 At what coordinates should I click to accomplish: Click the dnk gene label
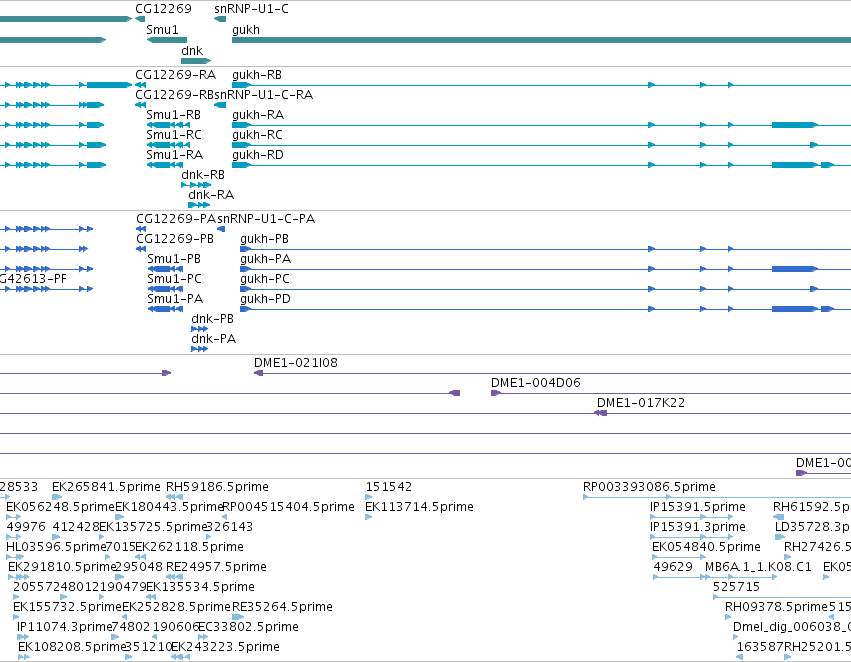(192, 50)
